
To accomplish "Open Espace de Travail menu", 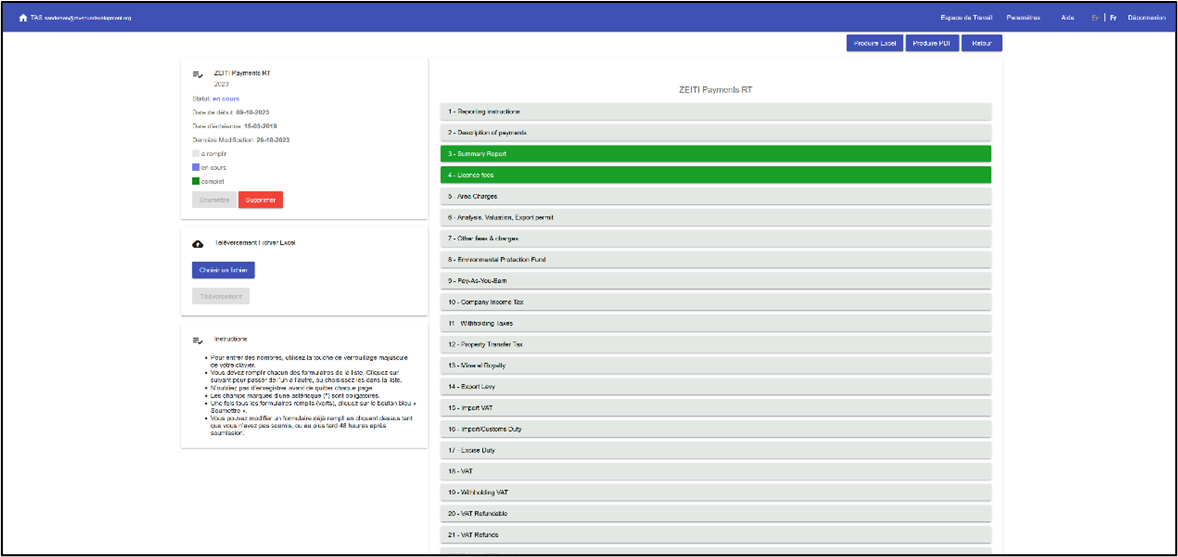I will tap(966, 17).
